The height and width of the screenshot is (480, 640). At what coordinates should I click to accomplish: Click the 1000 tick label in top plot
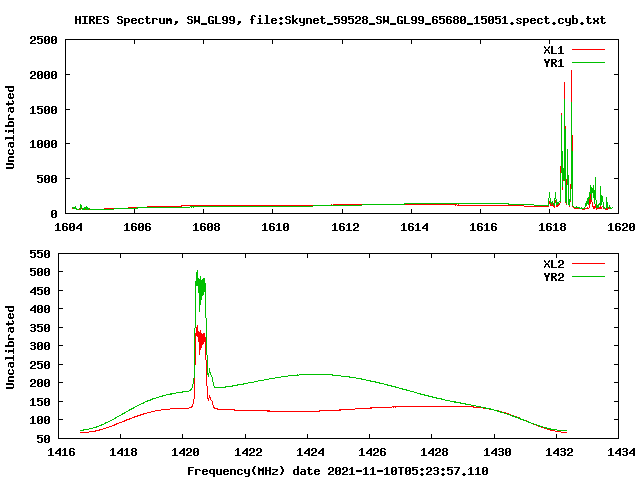43,144
